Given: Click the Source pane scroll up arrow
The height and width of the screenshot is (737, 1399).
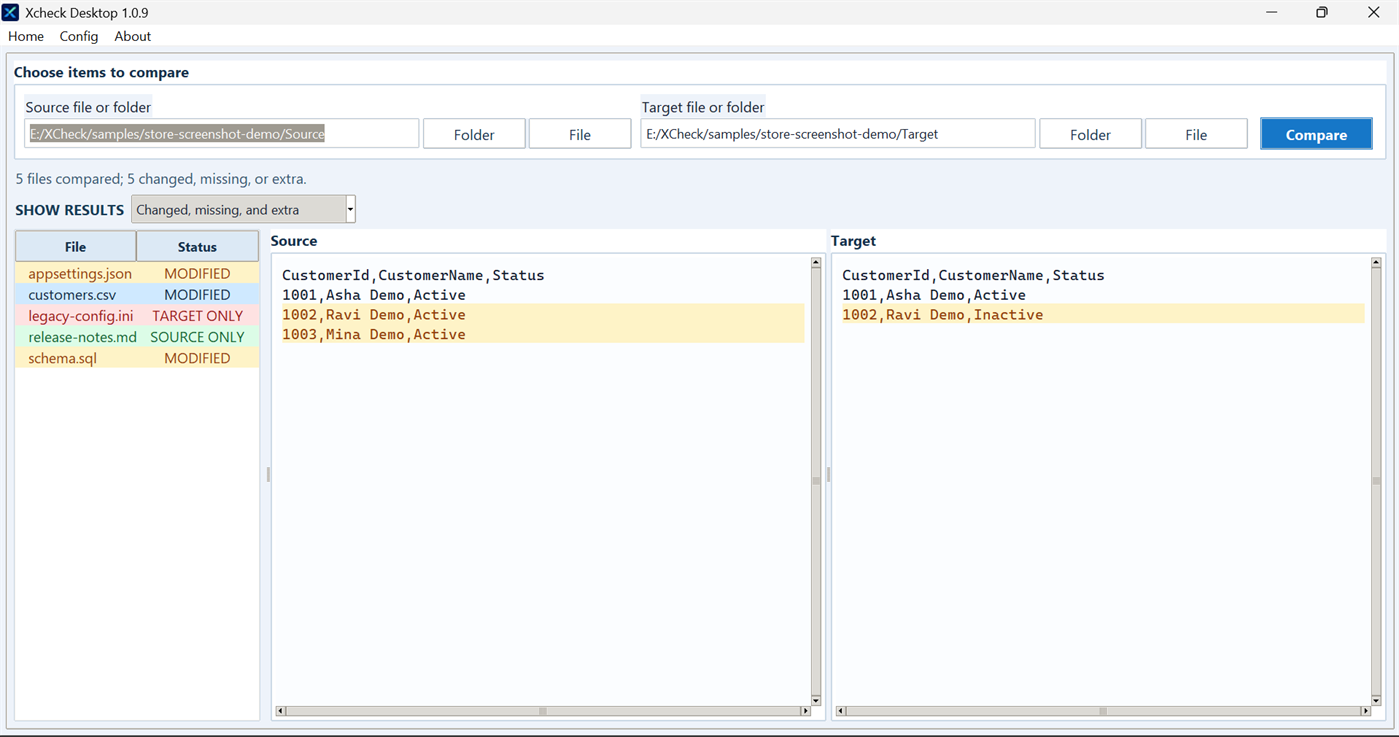Looking at the screenshot, I should [816, 263].
